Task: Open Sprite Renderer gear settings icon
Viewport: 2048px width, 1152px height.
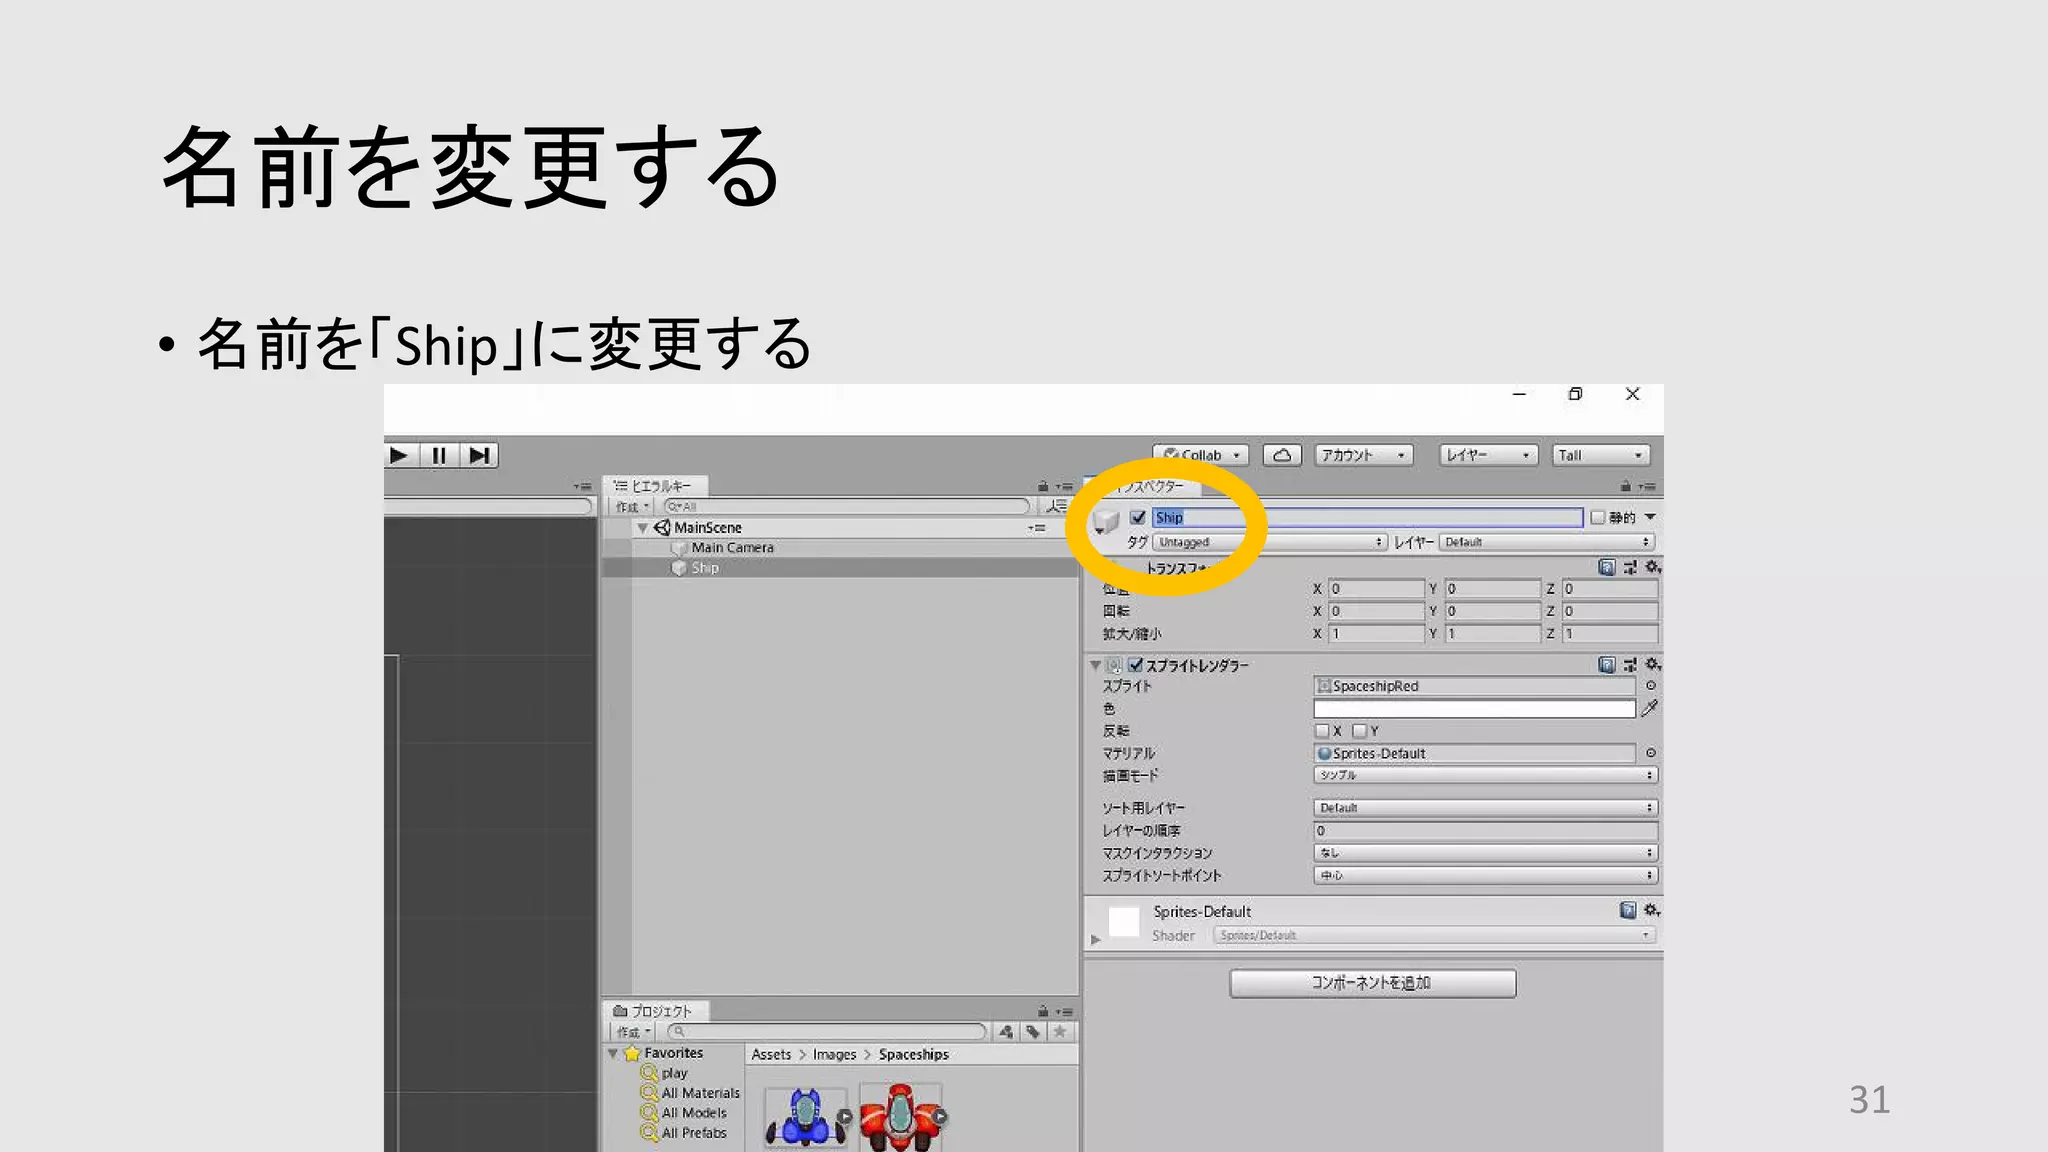Action: click(x=1652, y=664)
